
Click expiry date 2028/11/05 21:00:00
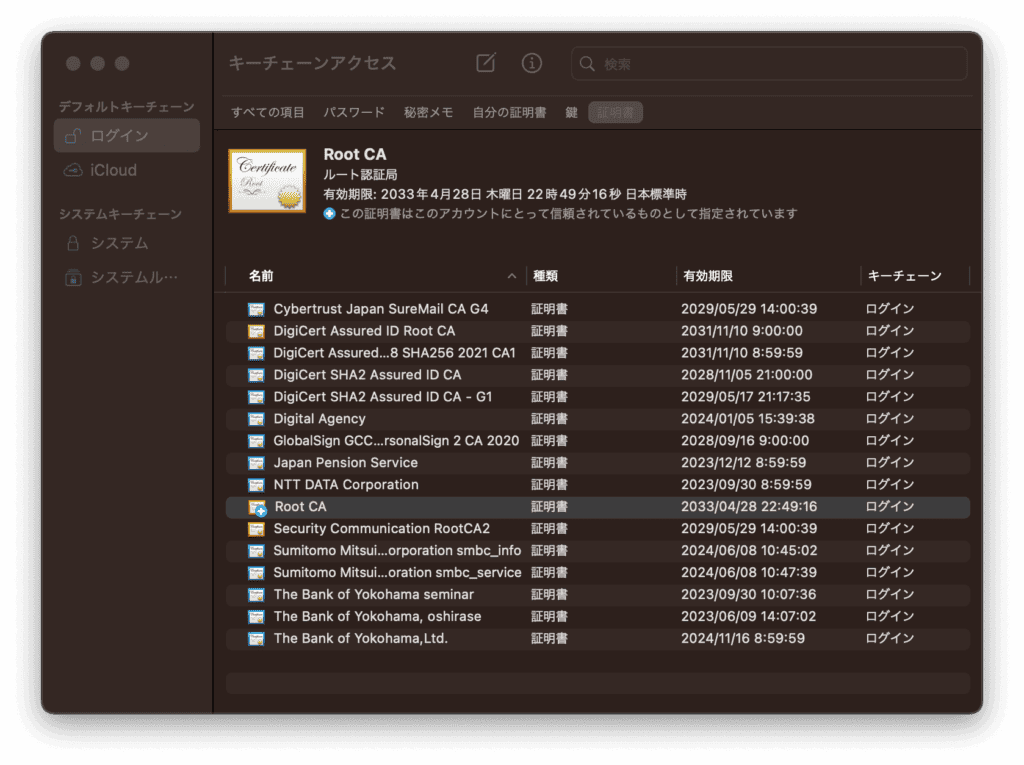(746, 375)
